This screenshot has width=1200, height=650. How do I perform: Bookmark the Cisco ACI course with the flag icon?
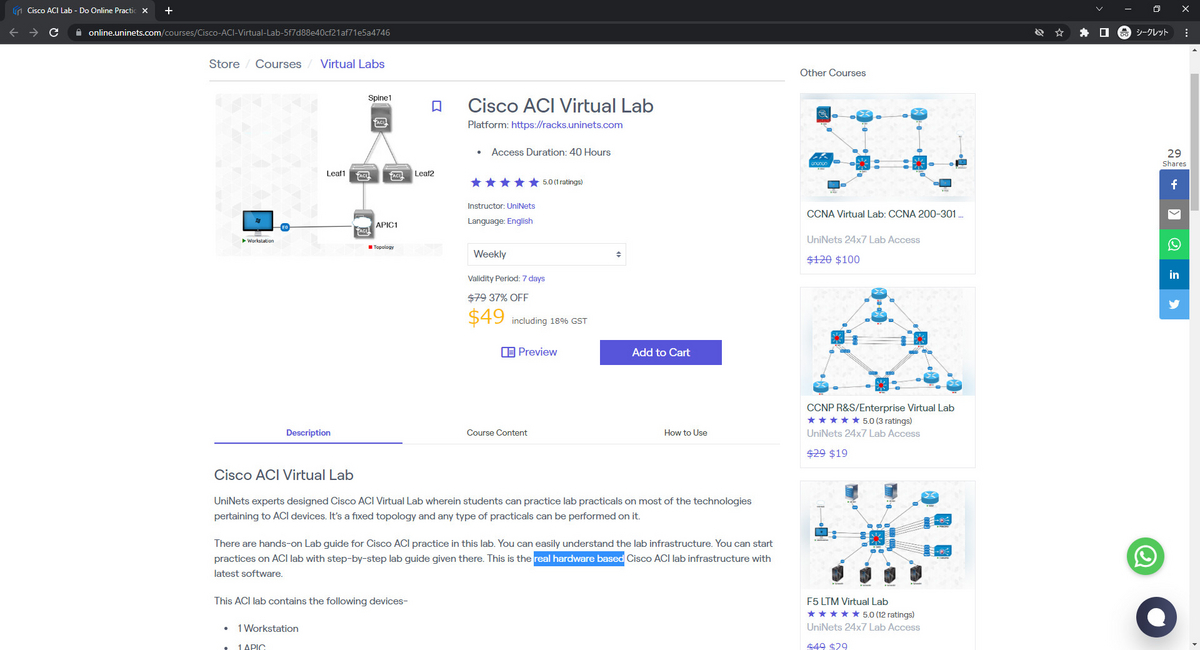pyautogui.click(x=436, y=105)
